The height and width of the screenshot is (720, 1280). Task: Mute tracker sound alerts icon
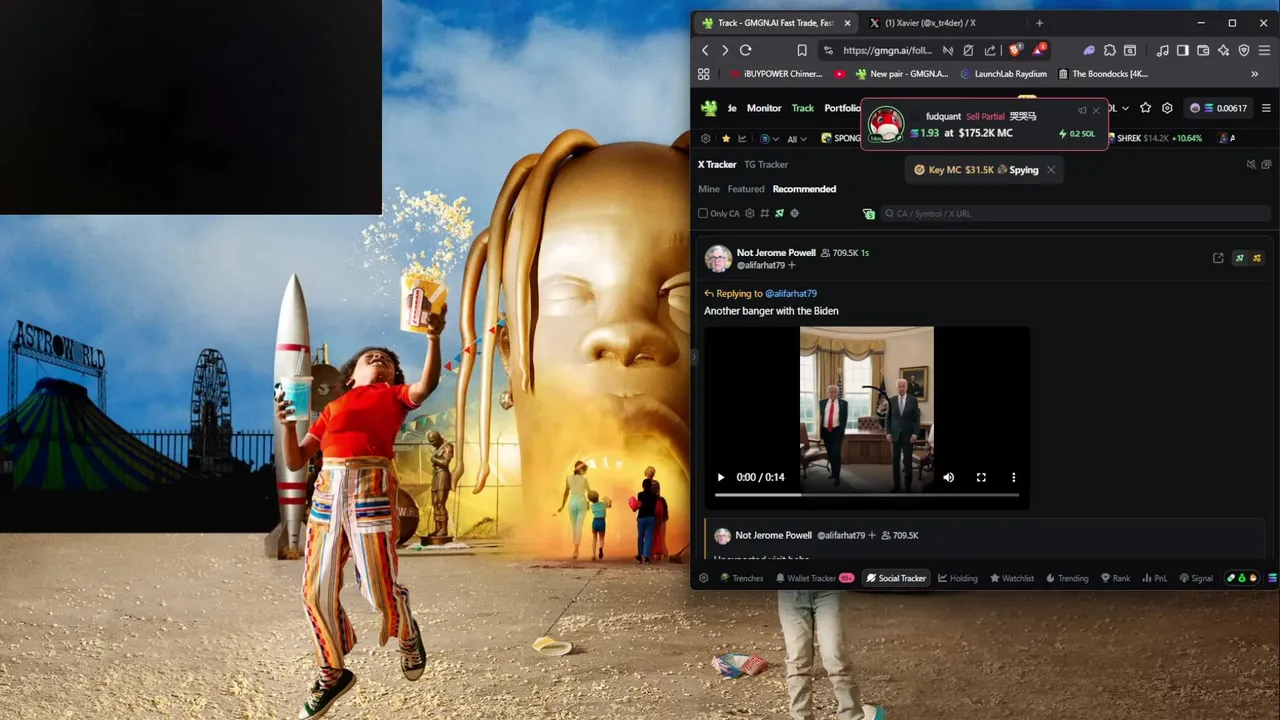click(1251, 164)
